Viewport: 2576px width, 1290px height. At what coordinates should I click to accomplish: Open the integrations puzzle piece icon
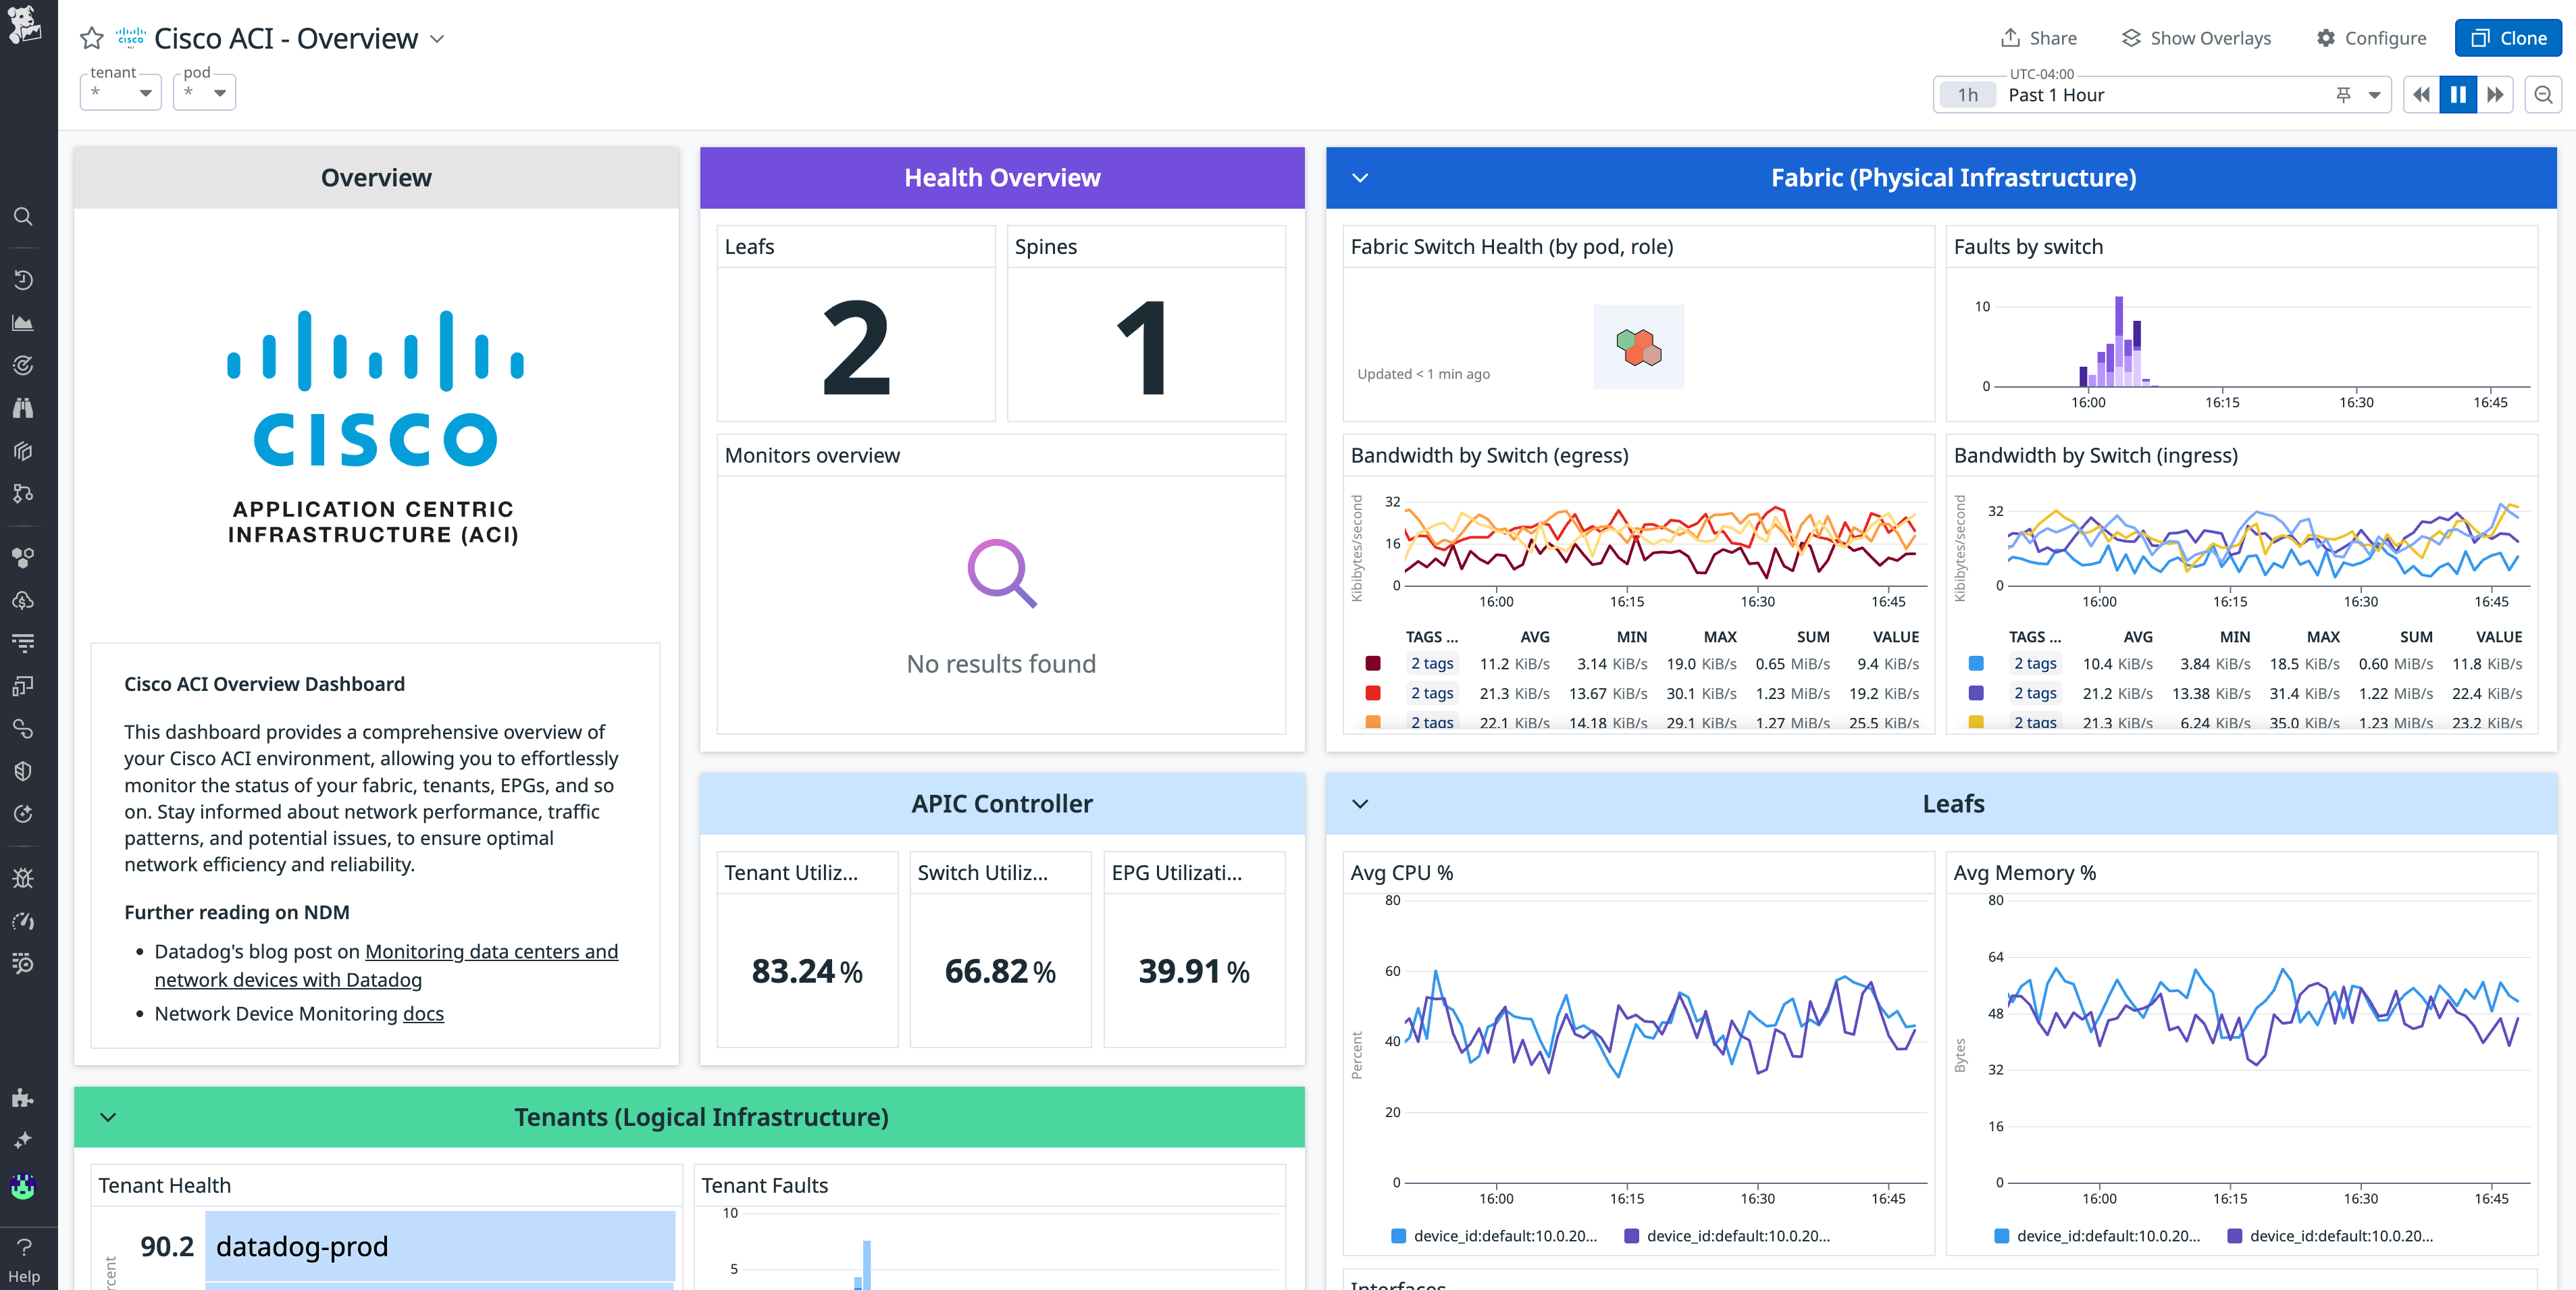click(x=23, y=1097)
